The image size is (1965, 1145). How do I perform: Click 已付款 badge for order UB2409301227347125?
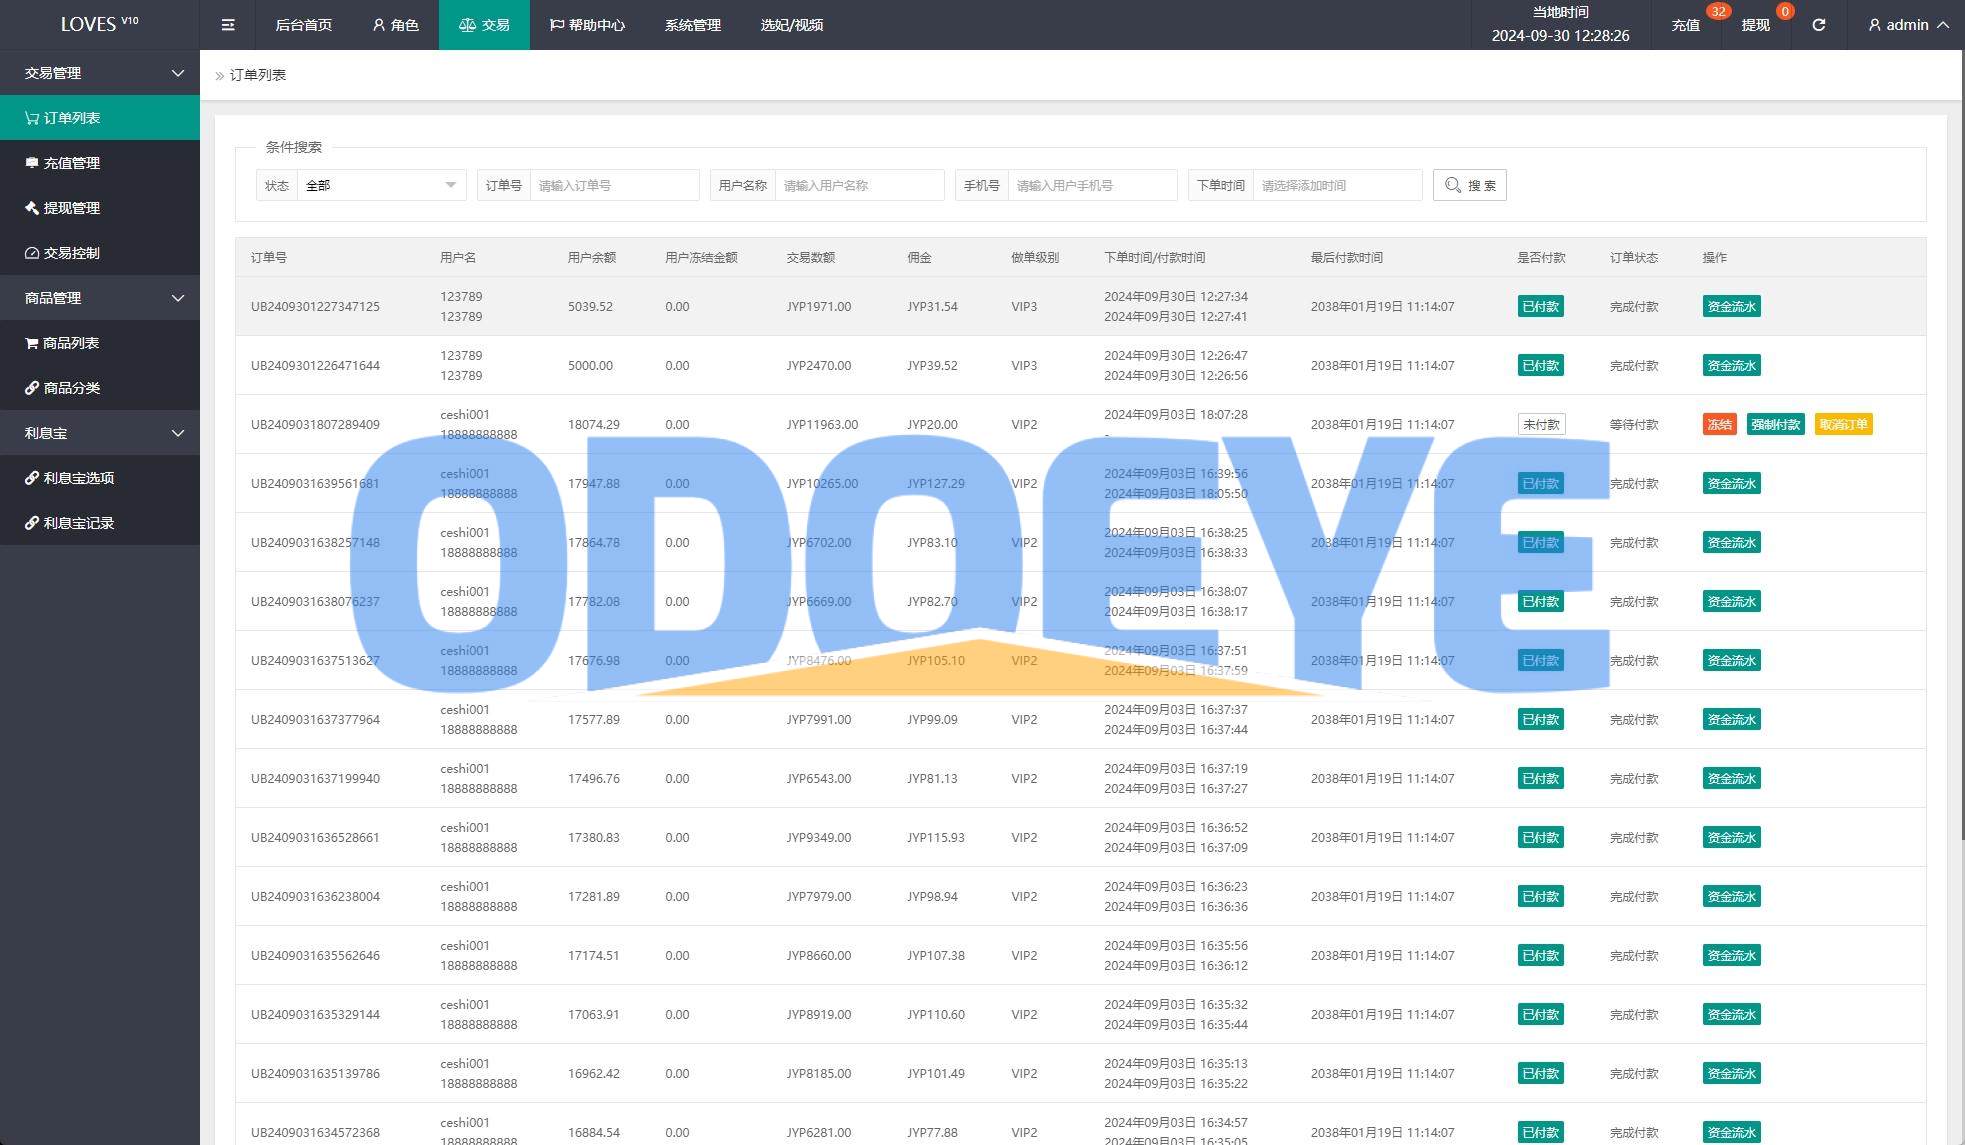click(1540, 306)
